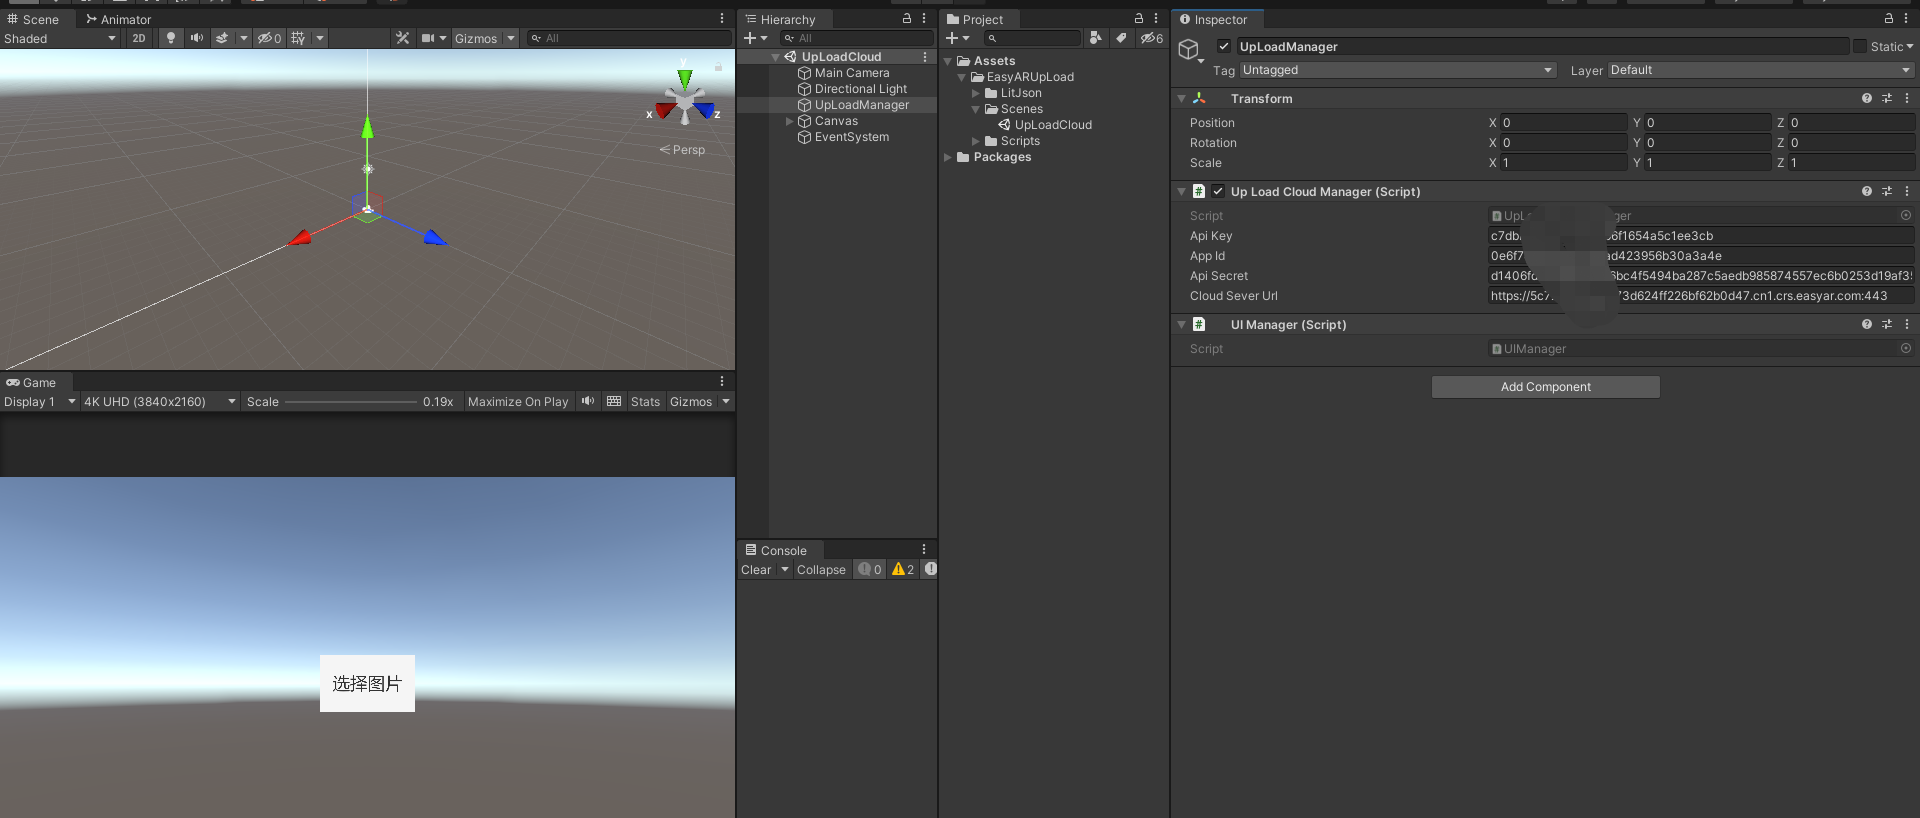Screen dimensions: 1920x818
Task: Select GameObject icon picker in Inspector
Action: click(1189, 50)
